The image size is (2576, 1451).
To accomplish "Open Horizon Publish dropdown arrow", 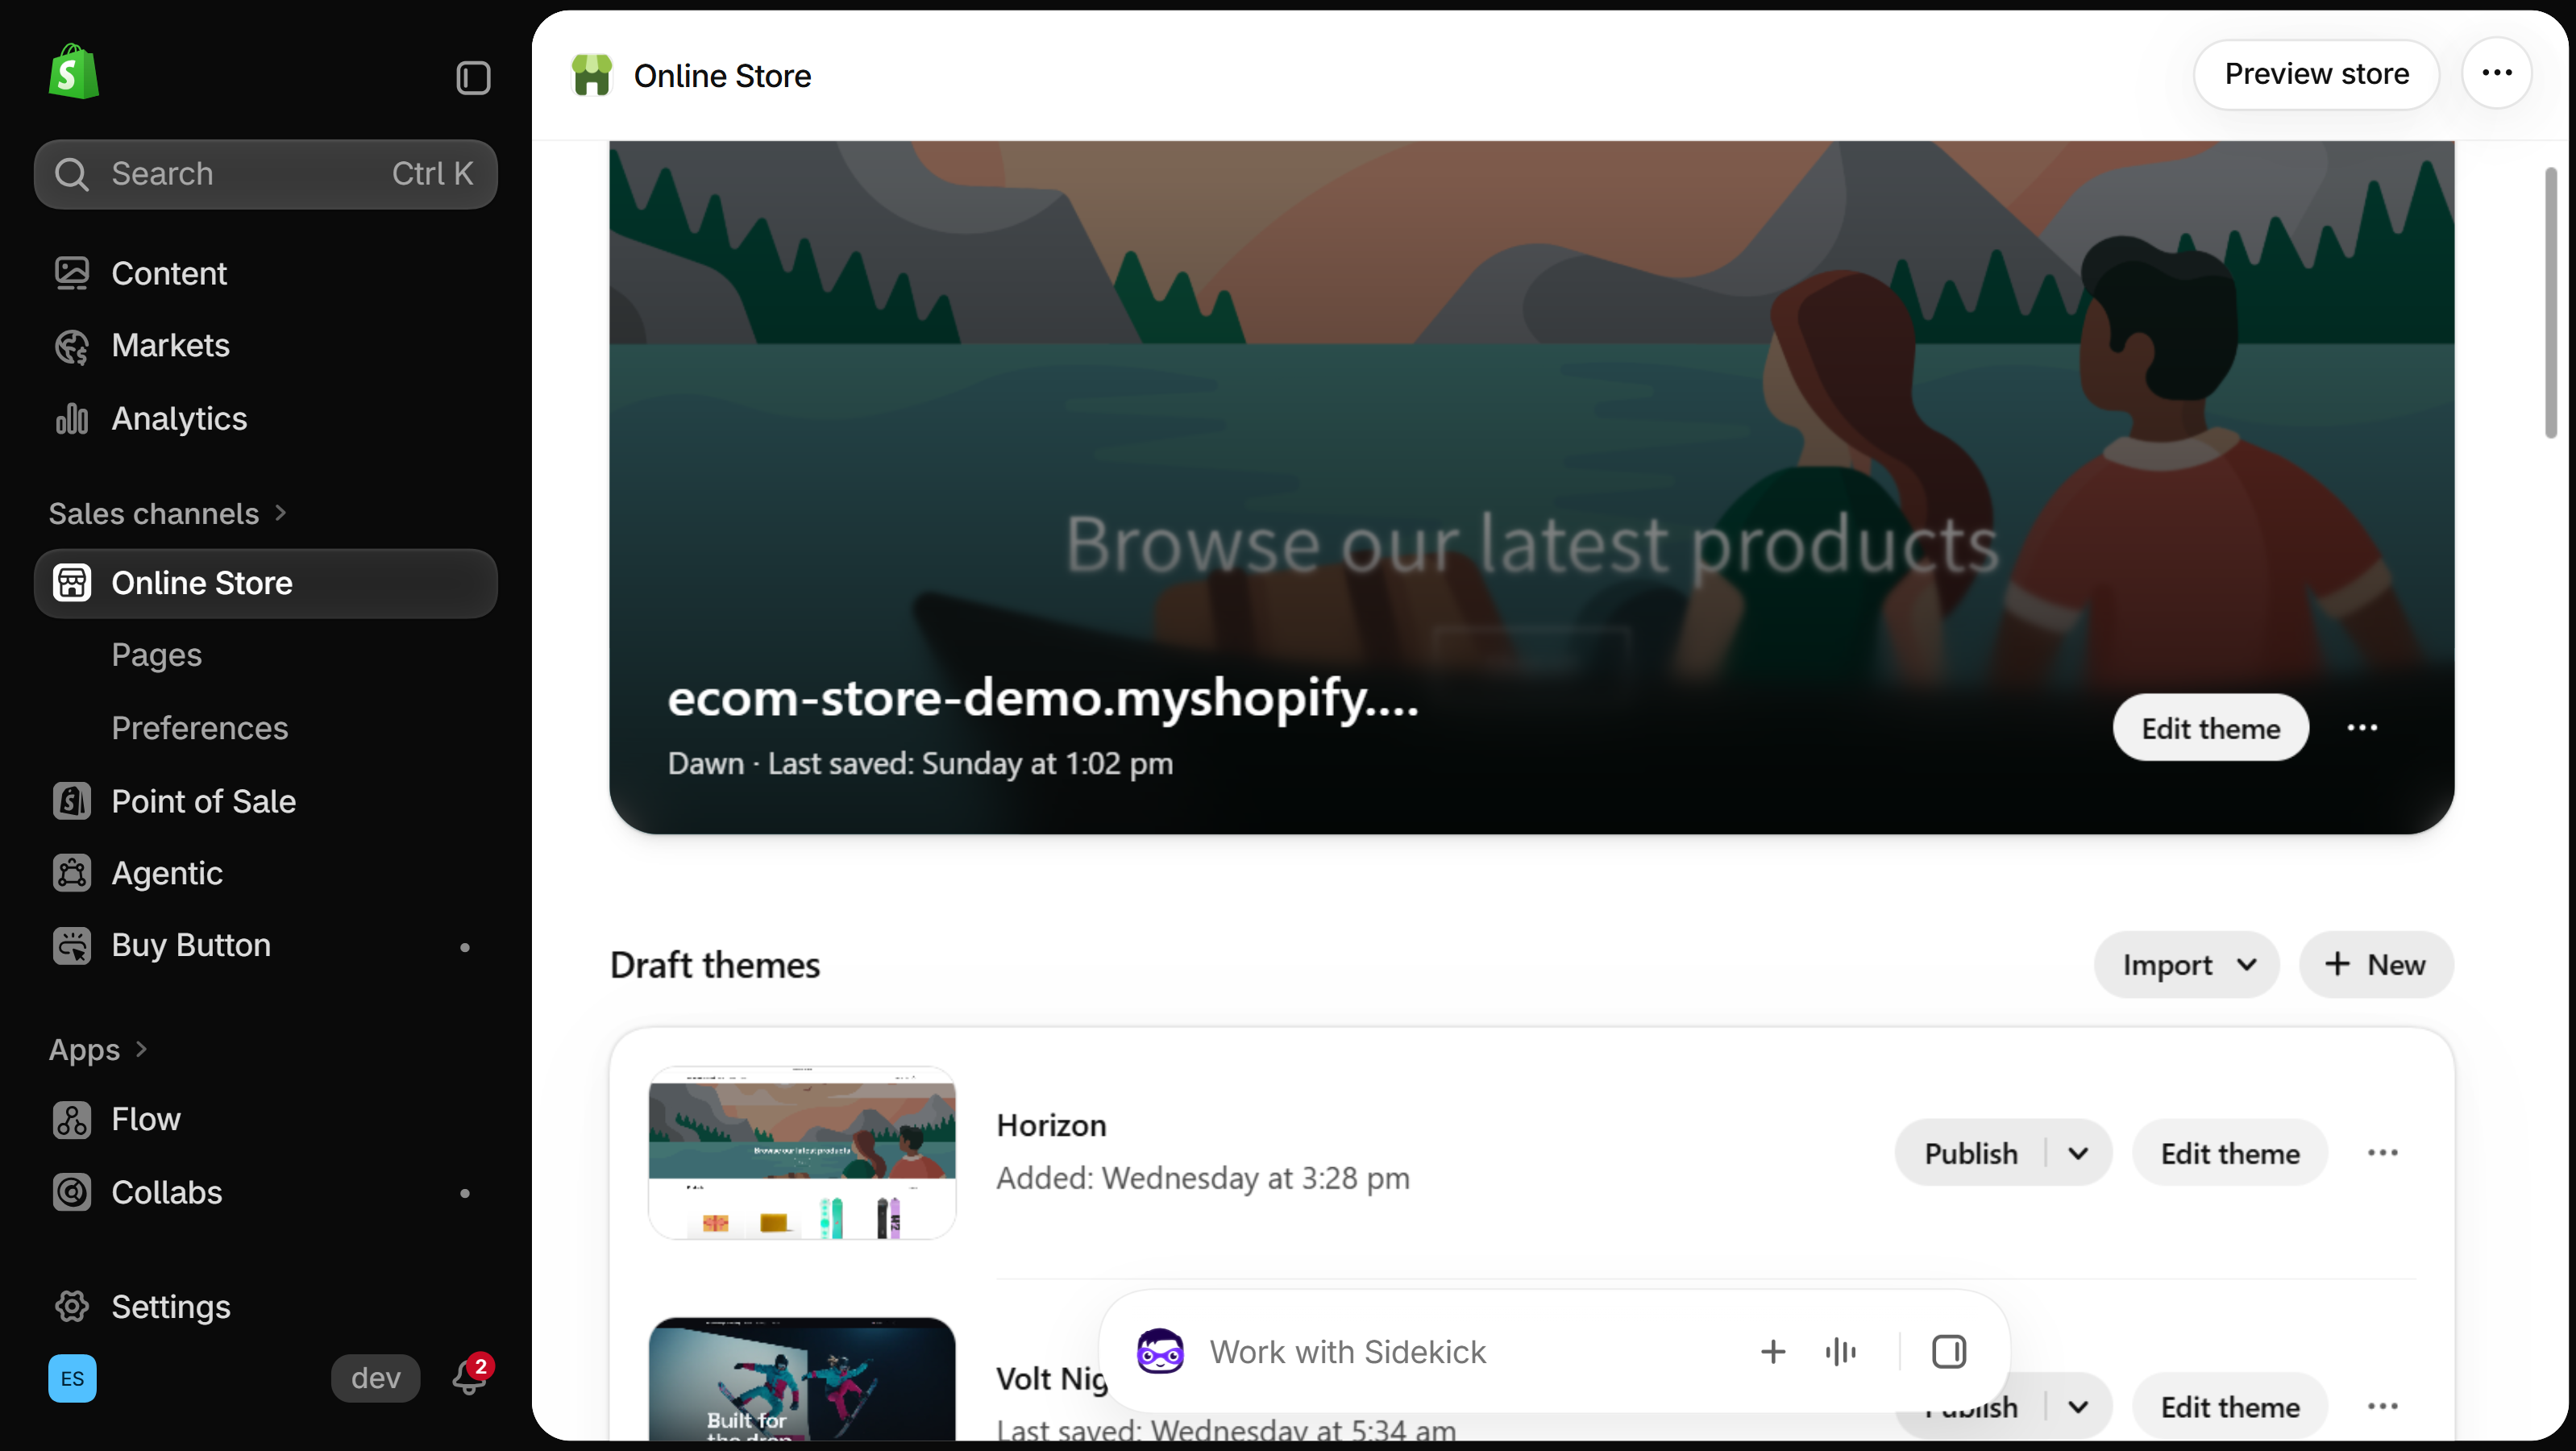I will click(2079, 1153).
